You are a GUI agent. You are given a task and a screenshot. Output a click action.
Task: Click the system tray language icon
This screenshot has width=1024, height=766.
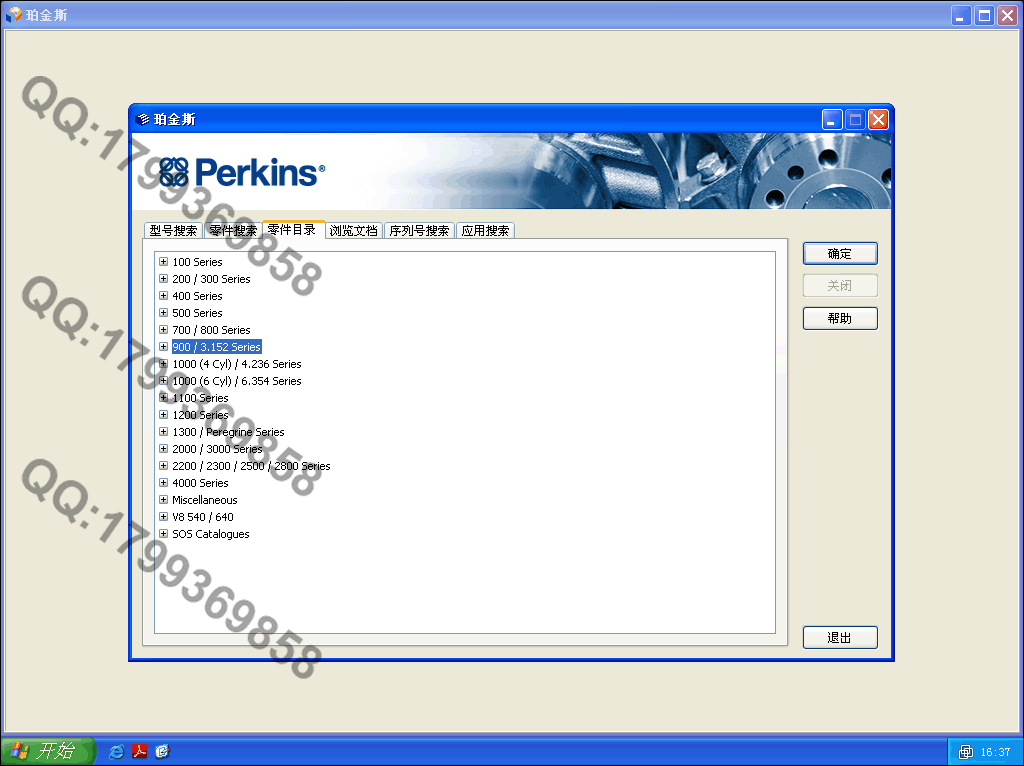click(965, 752)
